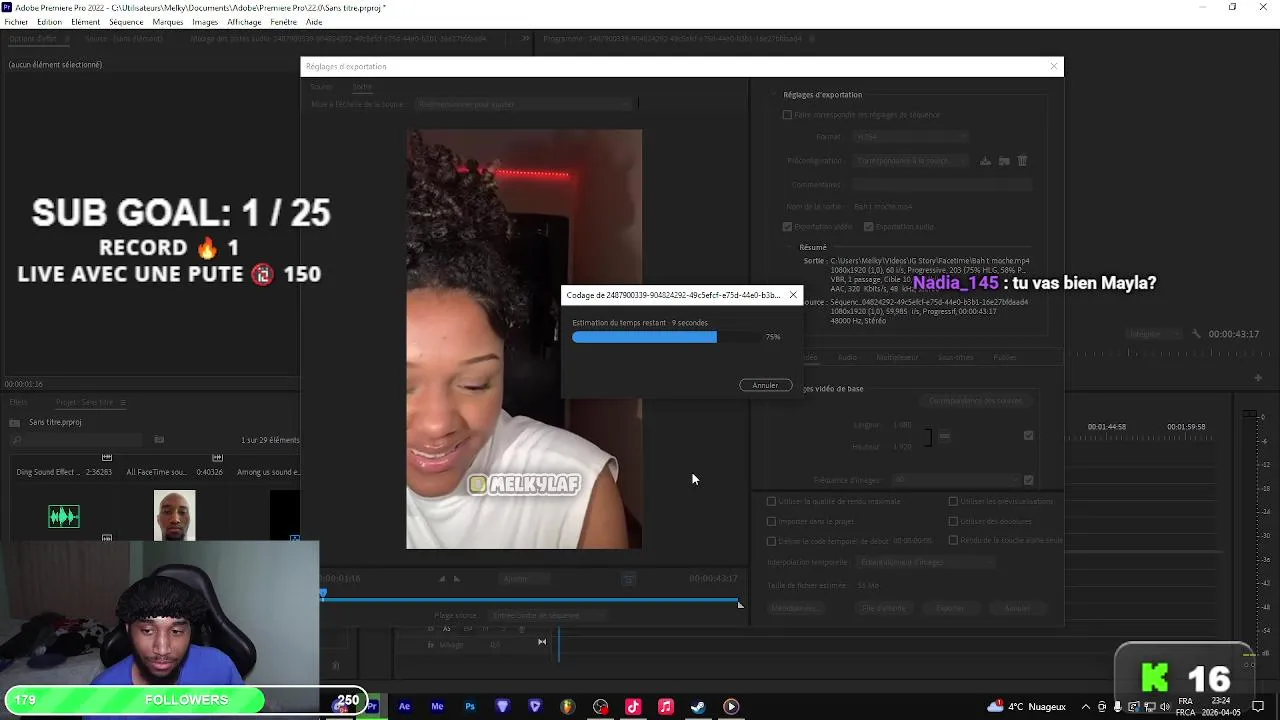Open the Interpolation temporelle dropdown

924,562
